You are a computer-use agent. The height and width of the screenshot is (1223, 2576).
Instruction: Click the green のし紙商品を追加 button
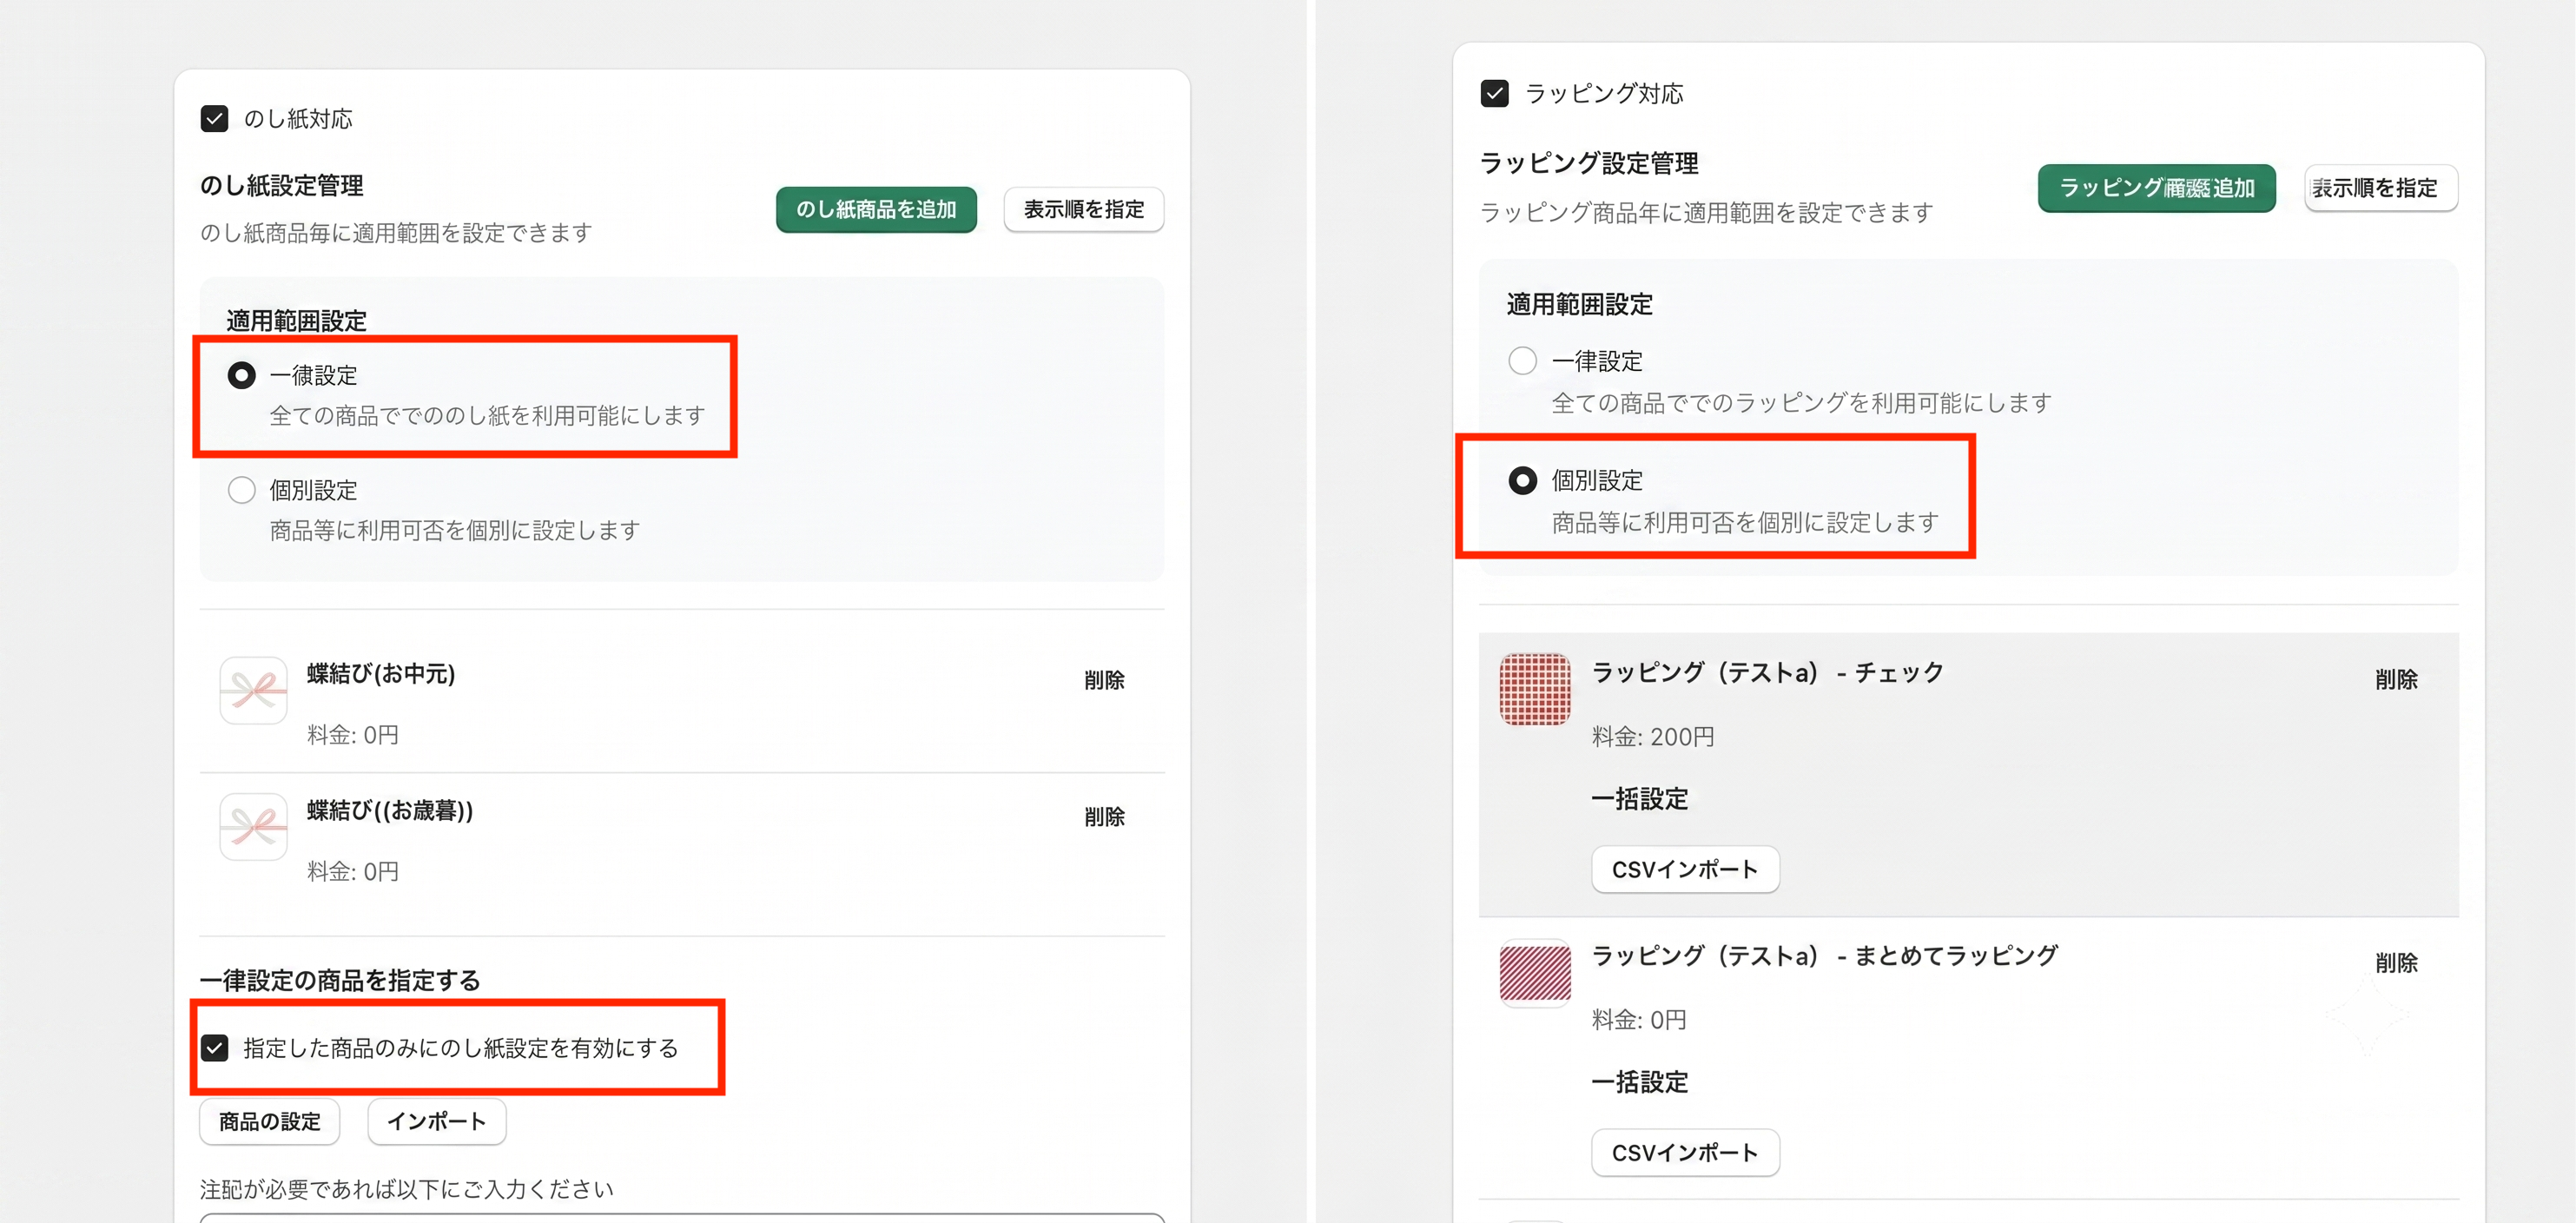pos(876,209)
